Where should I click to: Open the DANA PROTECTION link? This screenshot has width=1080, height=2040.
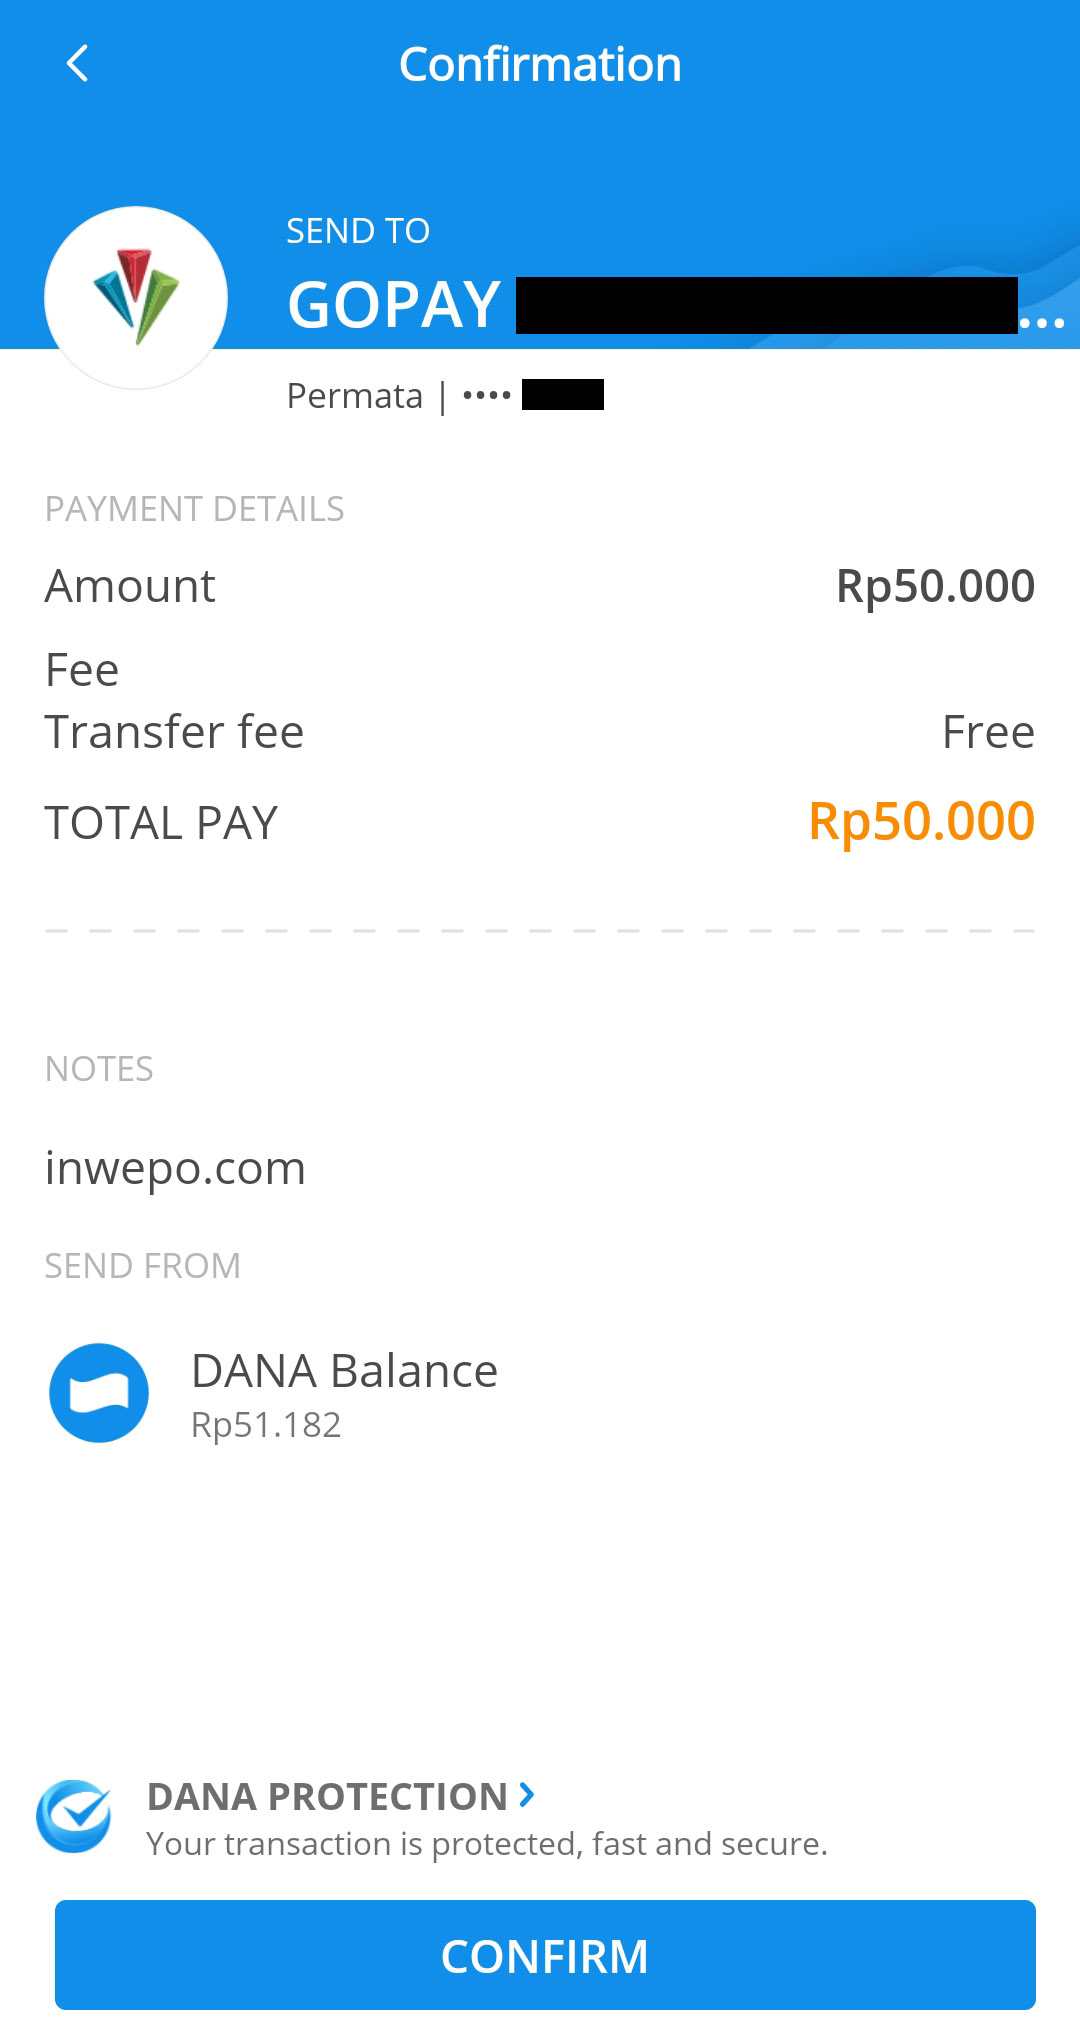point(327,1797)
